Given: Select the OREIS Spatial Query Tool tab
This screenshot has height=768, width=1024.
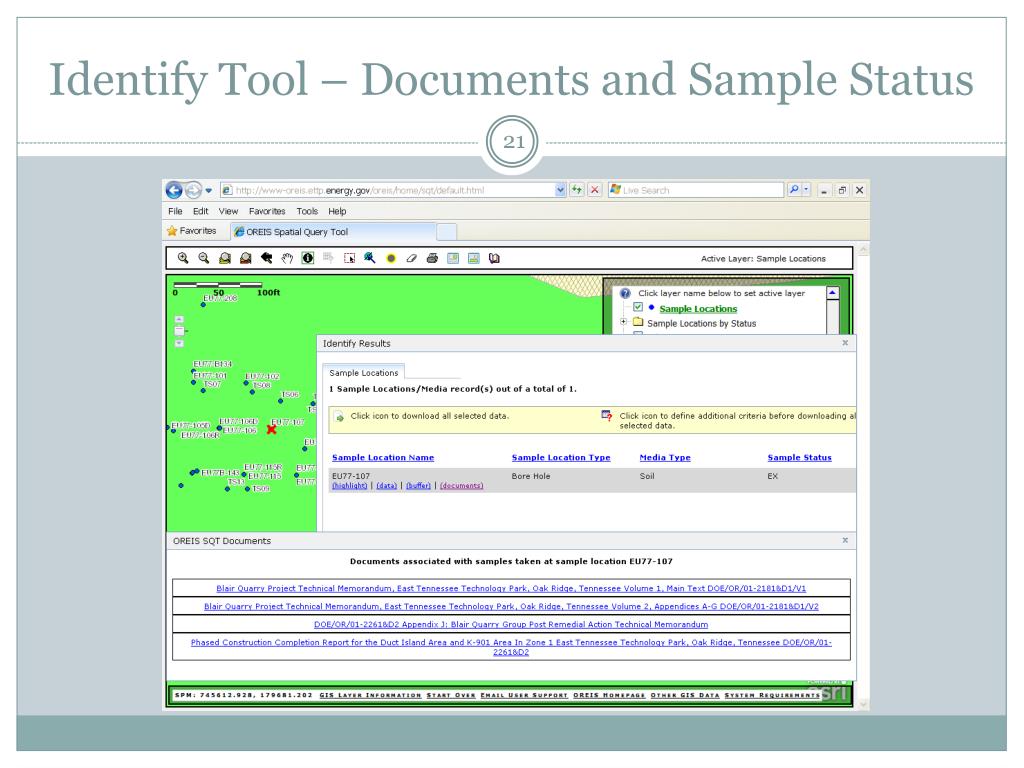Looking at the screenshot, I should tap(333, 232).
